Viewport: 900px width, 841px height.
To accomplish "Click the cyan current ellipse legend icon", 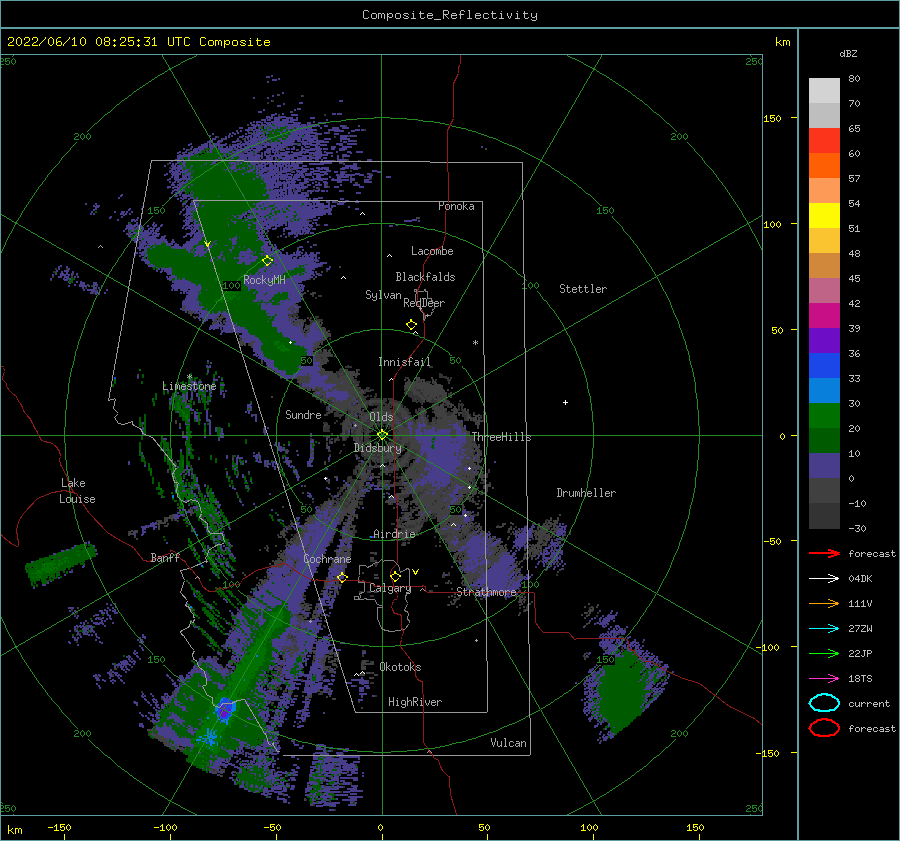I will [x=824, y=703].
